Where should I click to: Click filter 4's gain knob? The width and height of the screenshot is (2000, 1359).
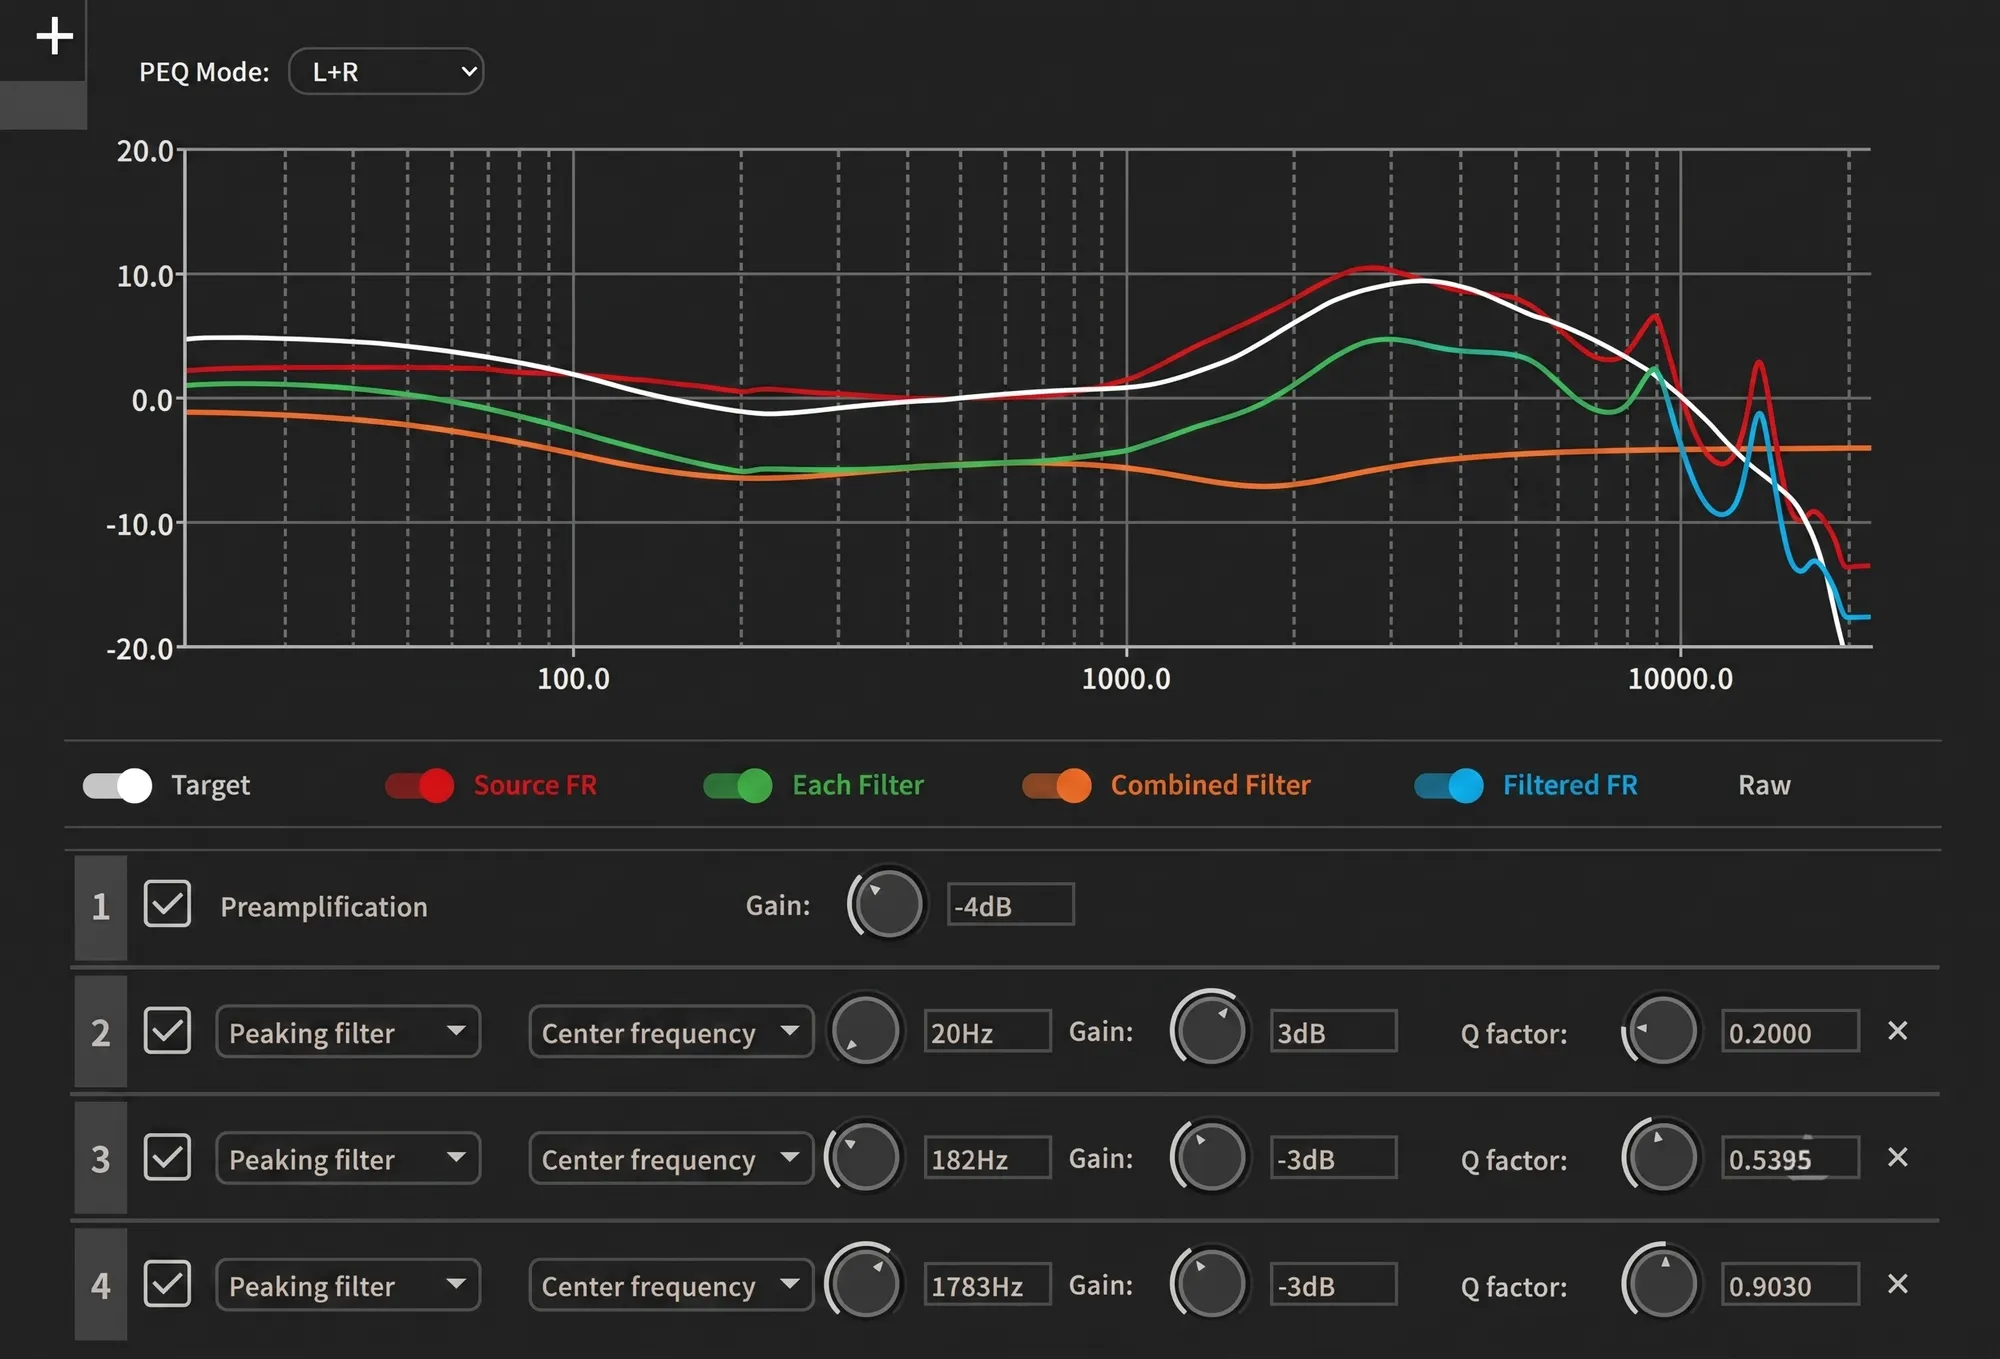point(1210,1284)
